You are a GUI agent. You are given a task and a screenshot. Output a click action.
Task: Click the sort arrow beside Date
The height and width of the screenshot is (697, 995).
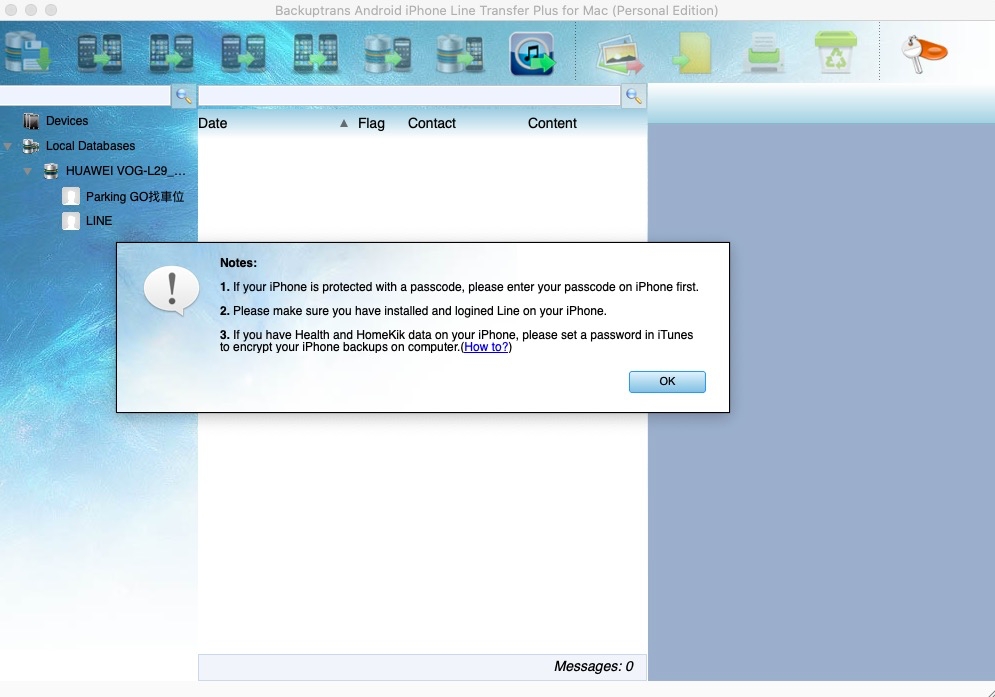(x=343, y=123)
